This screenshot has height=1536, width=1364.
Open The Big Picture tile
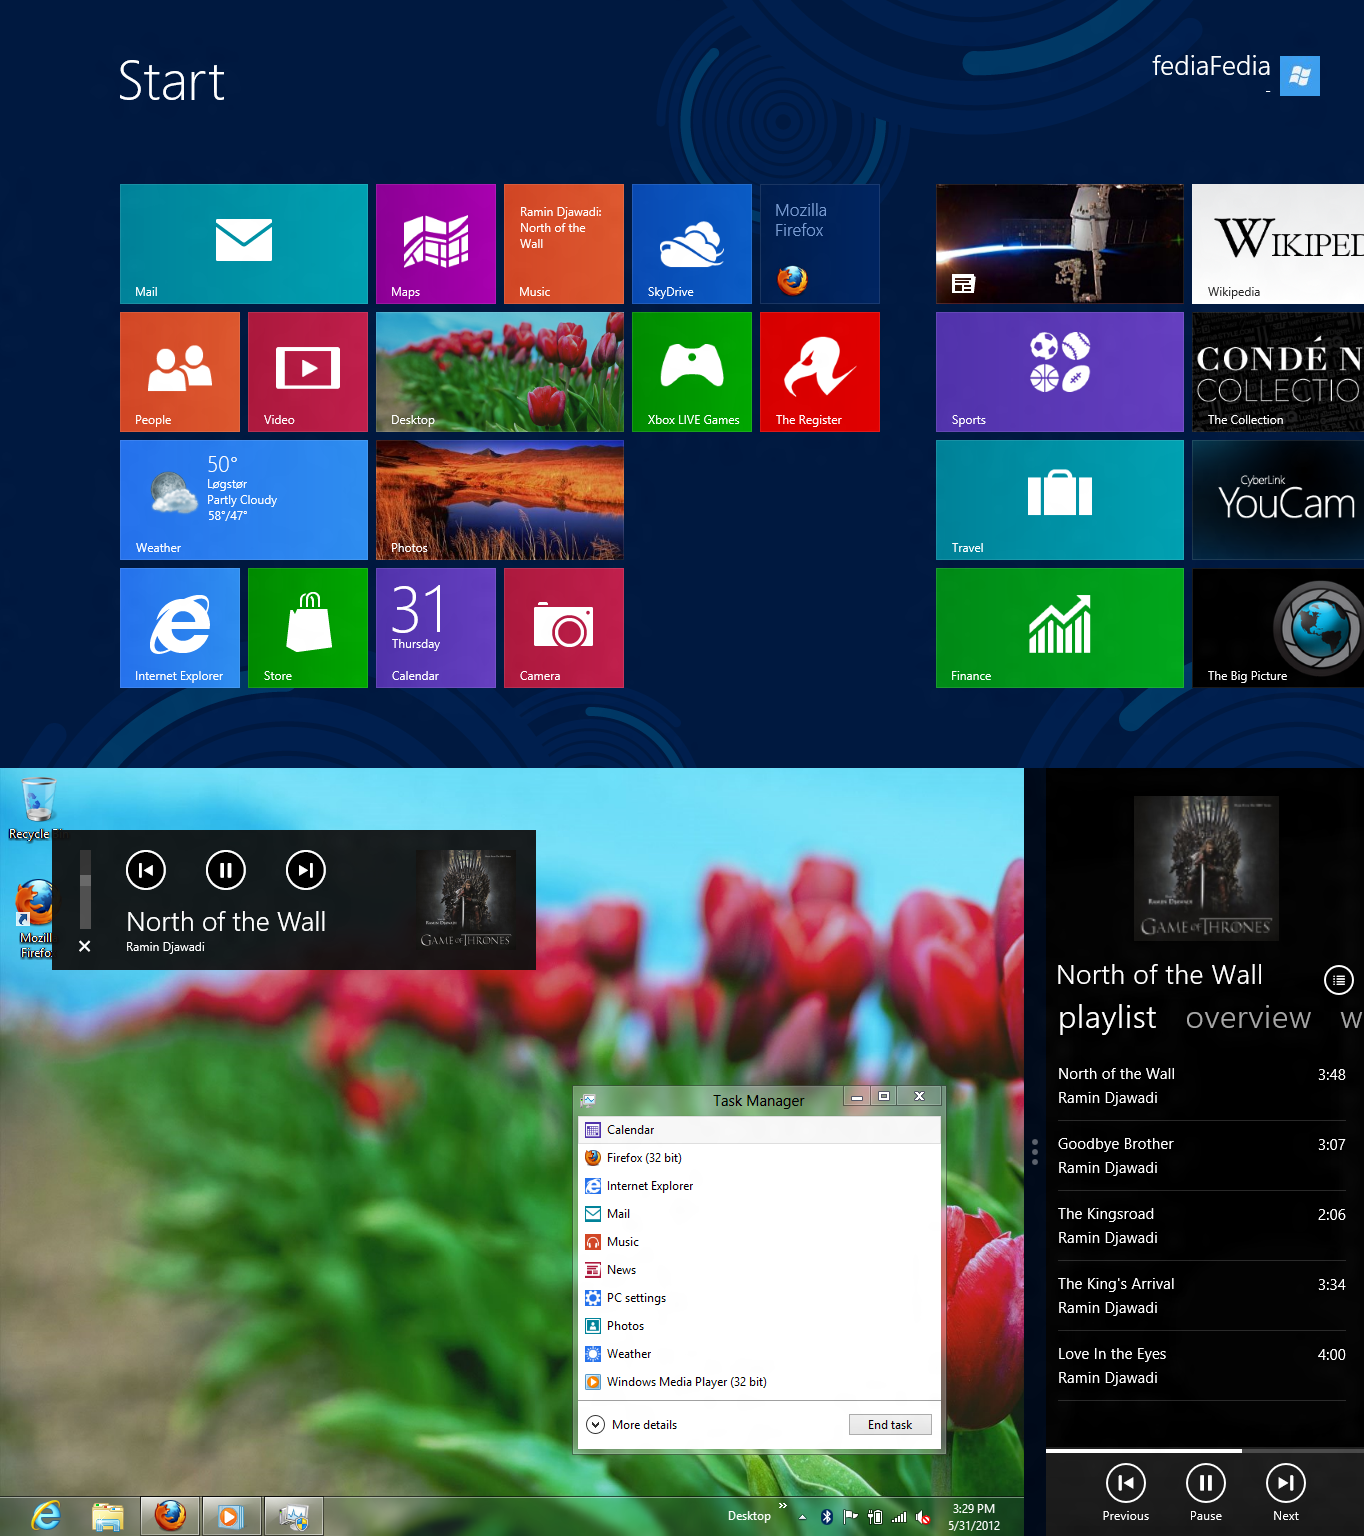coord(1278,628)
